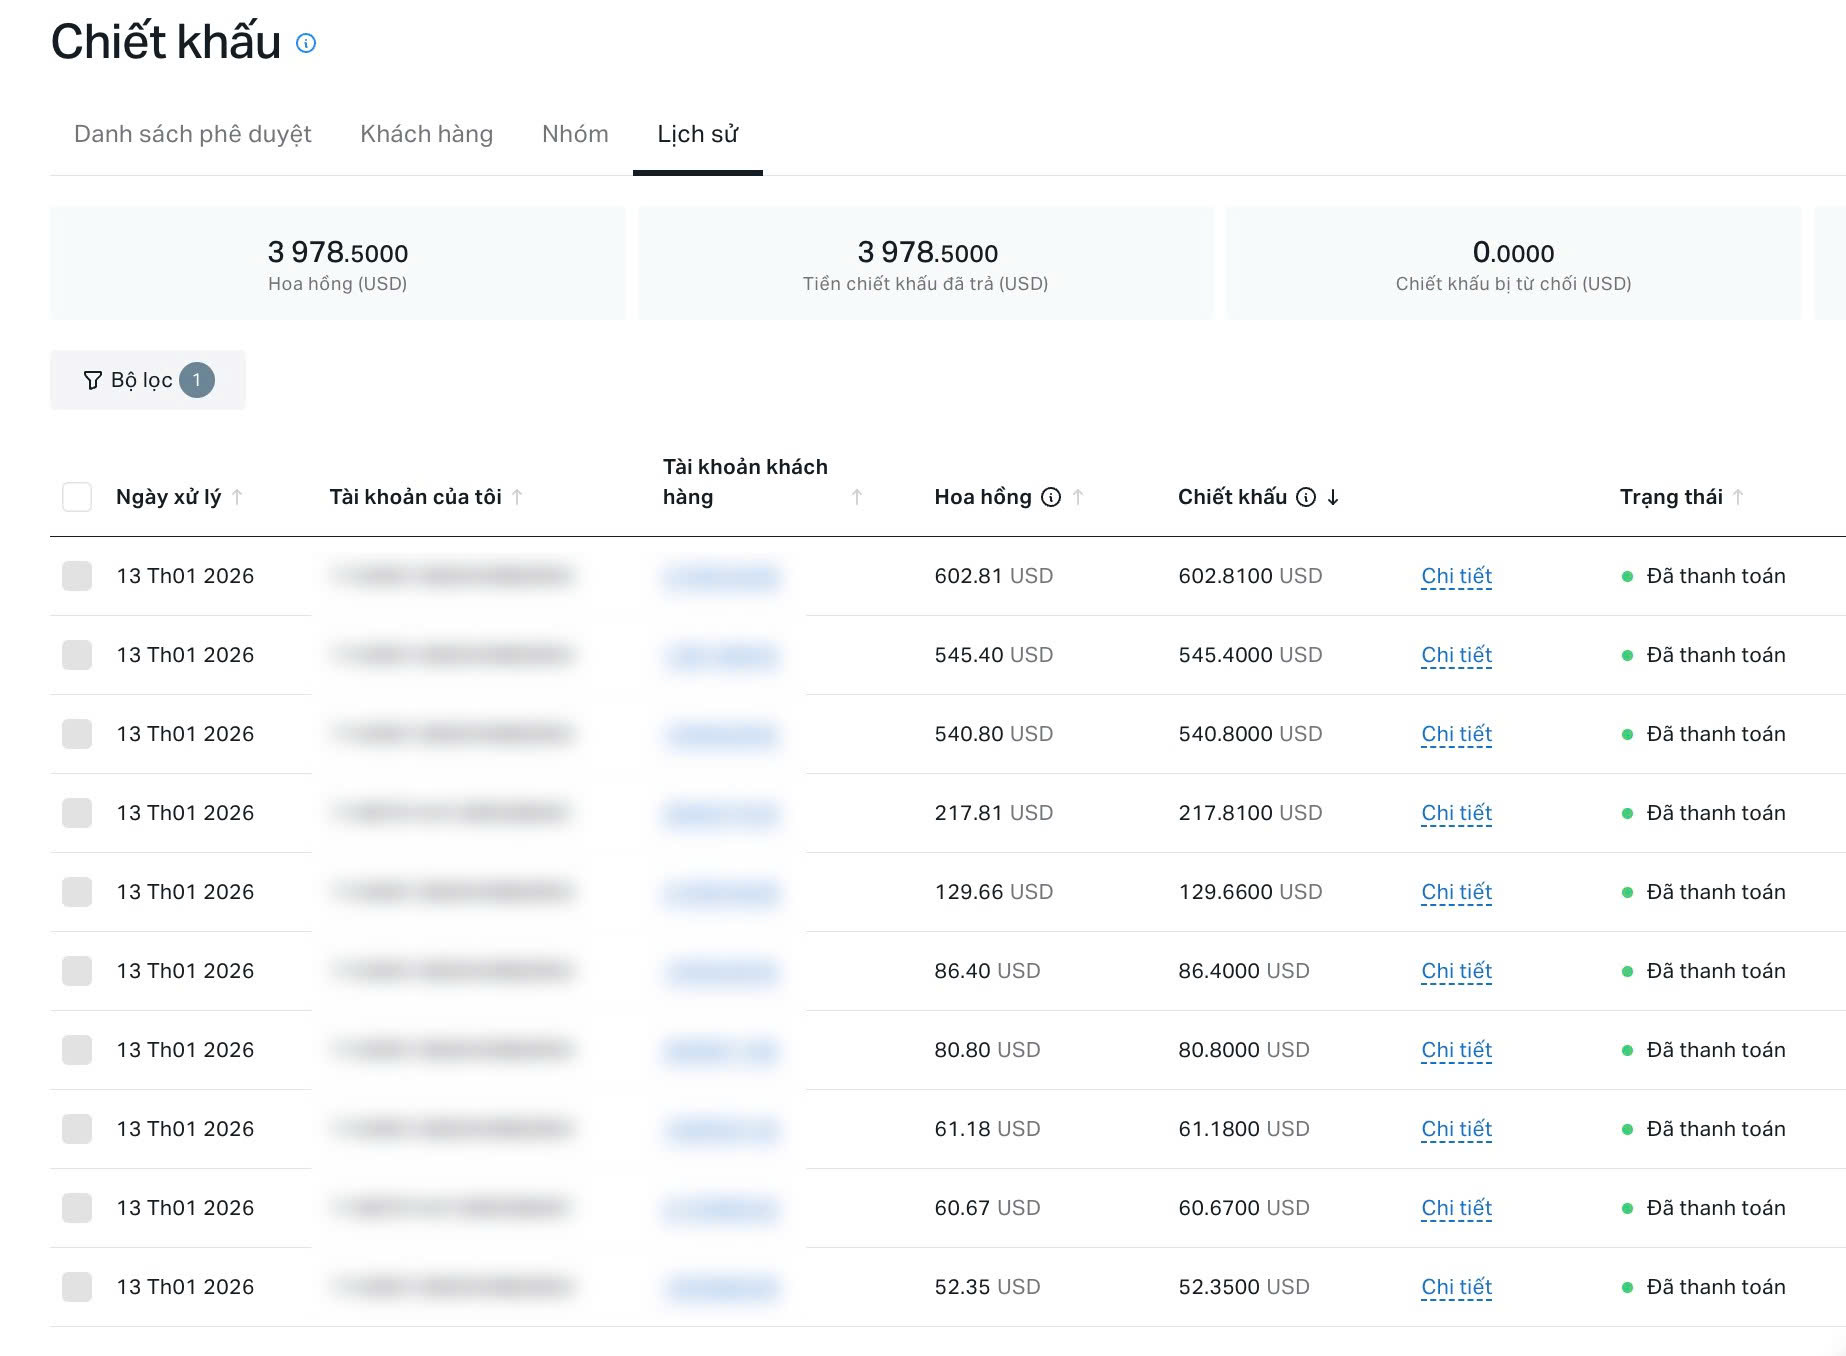Click sort arrow on Tài khoản khách hàng

856,496
